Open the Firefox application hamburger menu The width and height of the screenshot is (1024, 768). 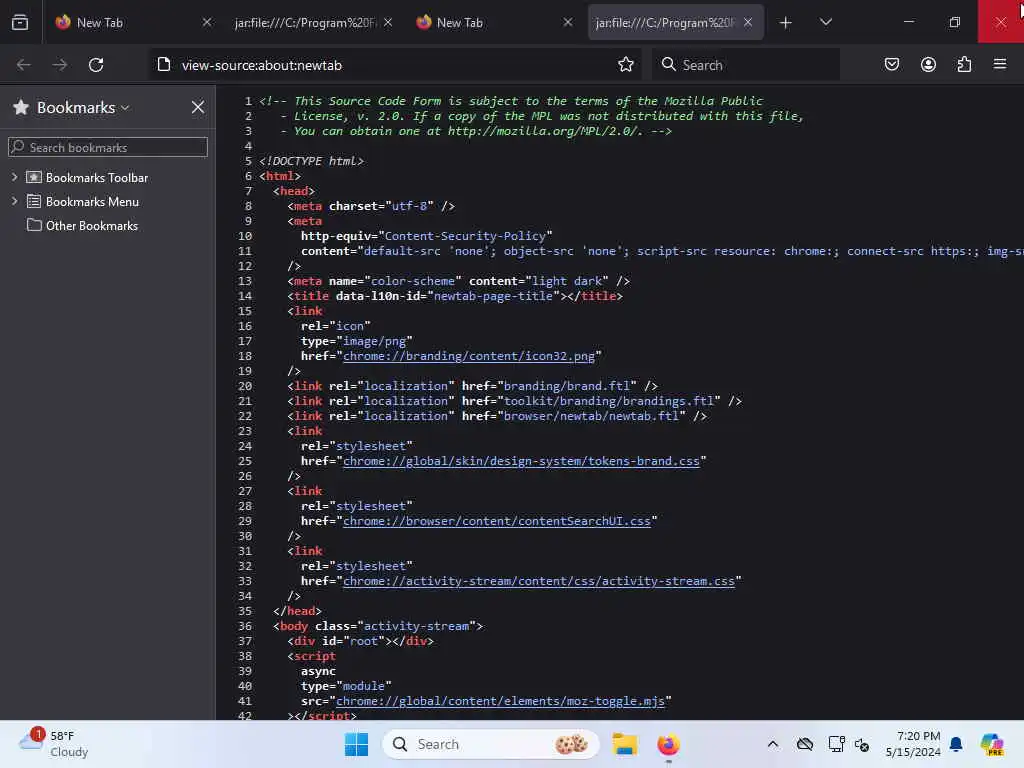[x=1000, y=64]
